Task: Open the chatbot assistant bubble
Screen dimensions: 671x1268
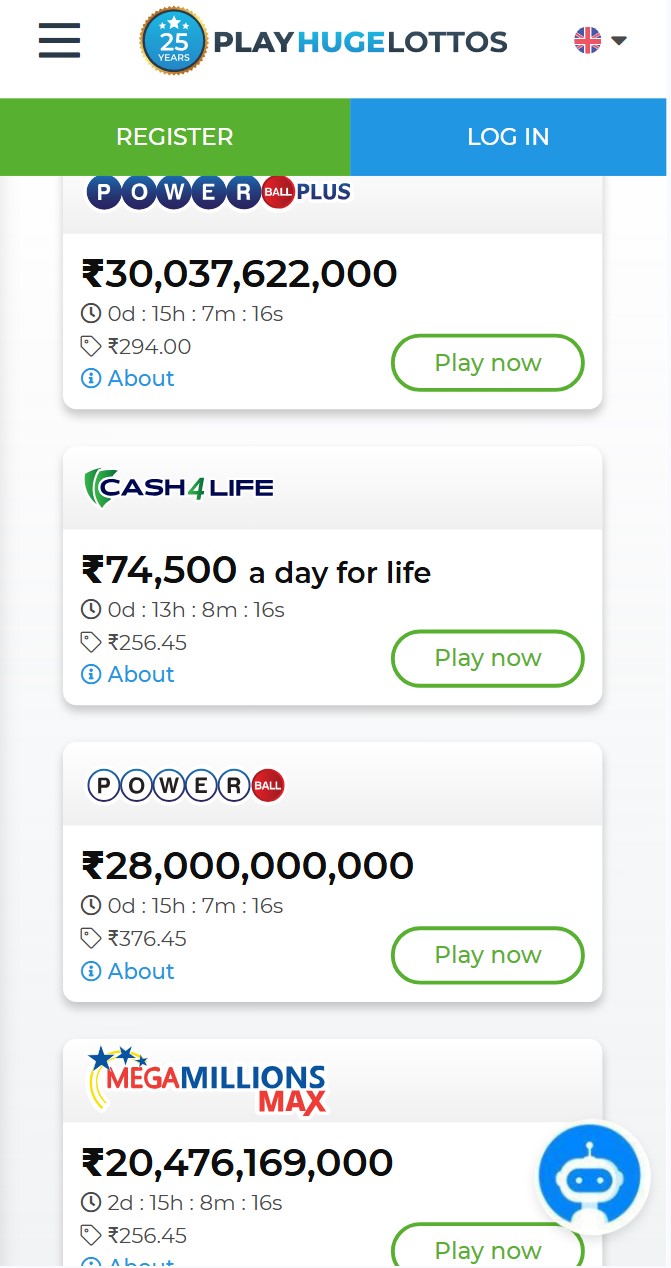Action: click(588, 1178)
